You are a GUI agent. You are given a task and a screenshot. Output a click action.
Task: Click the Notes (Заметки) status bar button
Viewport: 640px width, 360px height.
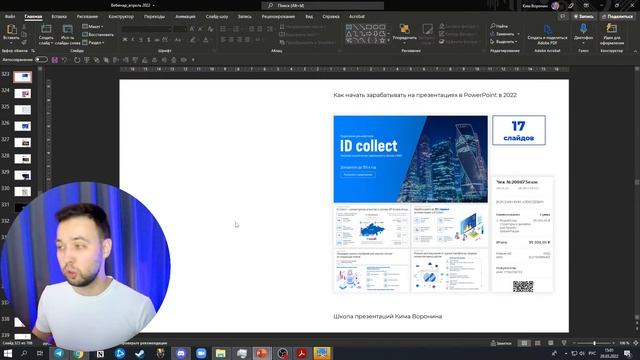pos(501,343)
